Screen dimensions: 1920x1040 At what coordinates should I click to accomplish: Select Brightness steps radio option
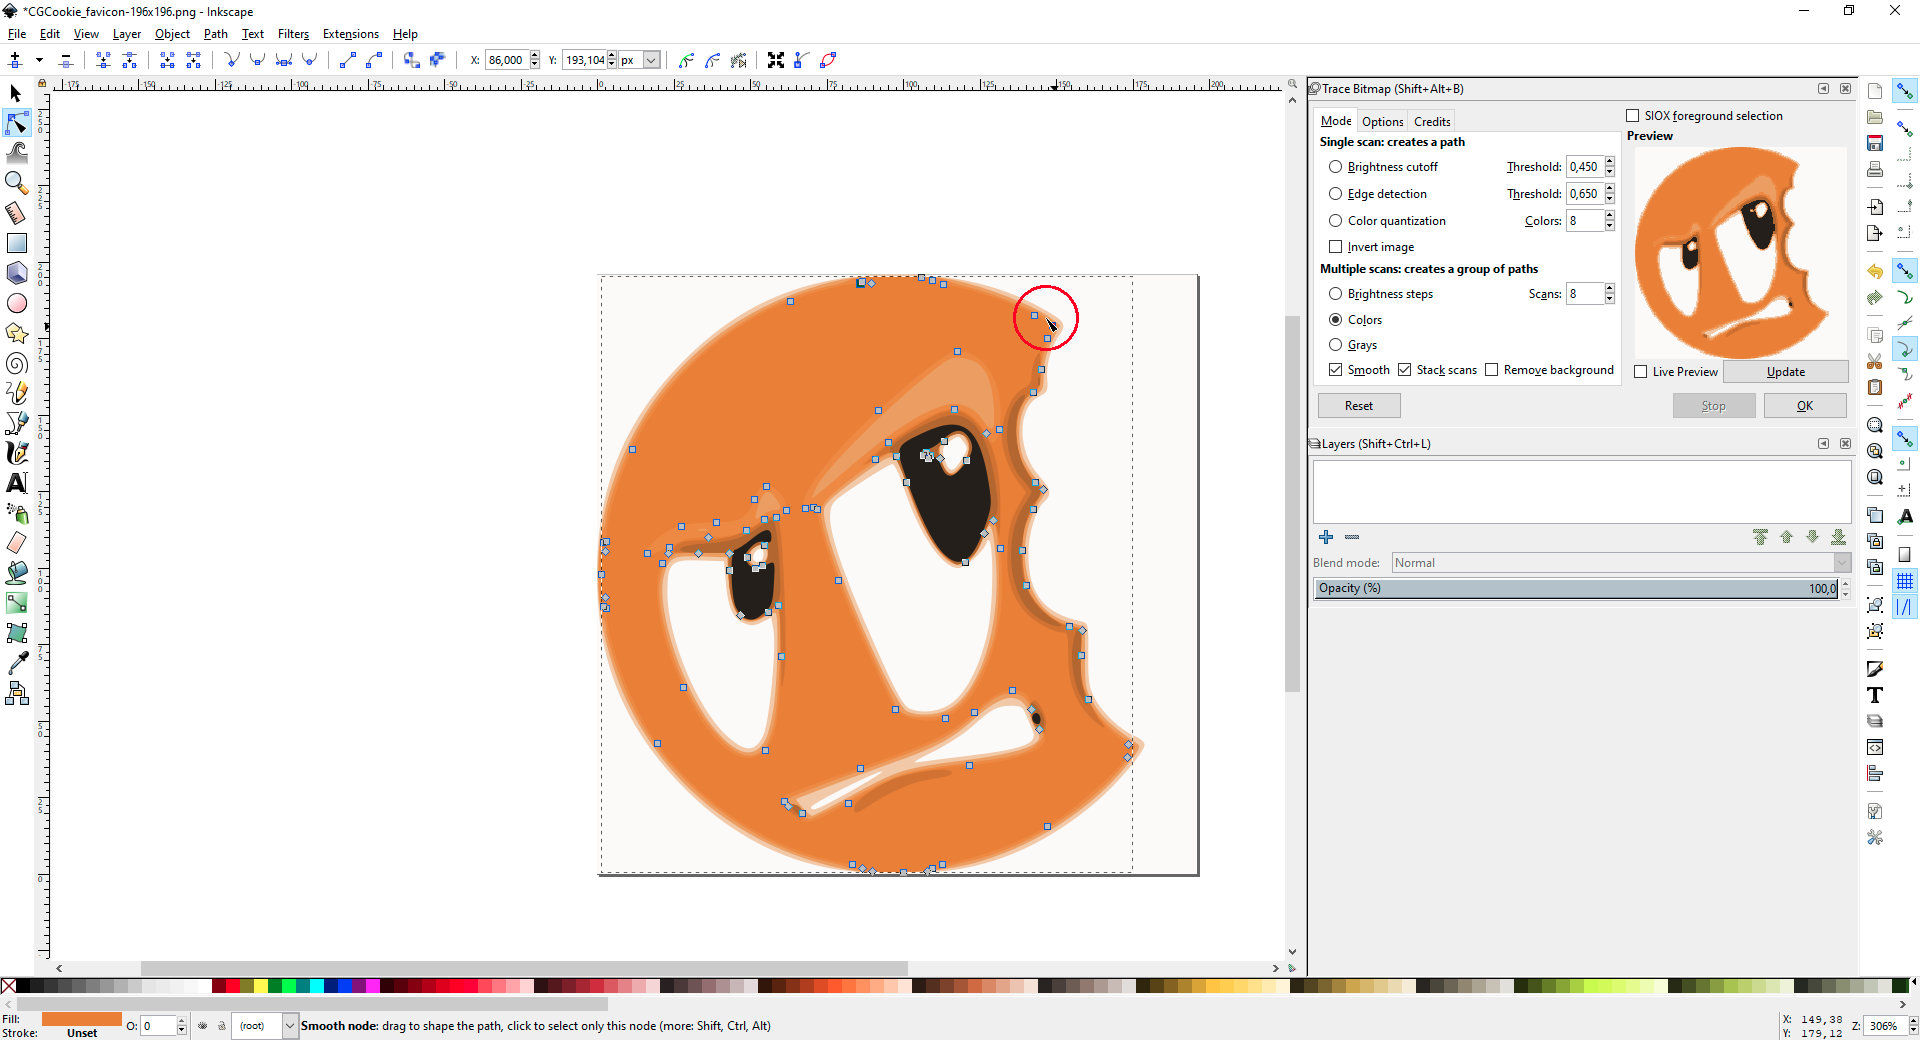[1336, 294]
